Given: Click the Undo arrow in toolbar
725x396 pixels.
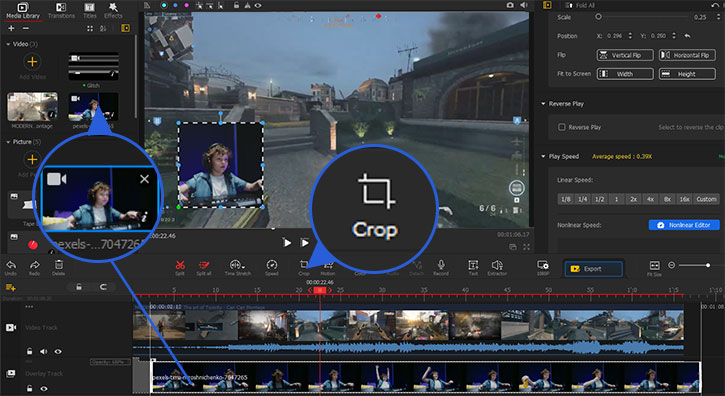Looking at the screenshot, I should pyautogui.click(x=11, y=265).
